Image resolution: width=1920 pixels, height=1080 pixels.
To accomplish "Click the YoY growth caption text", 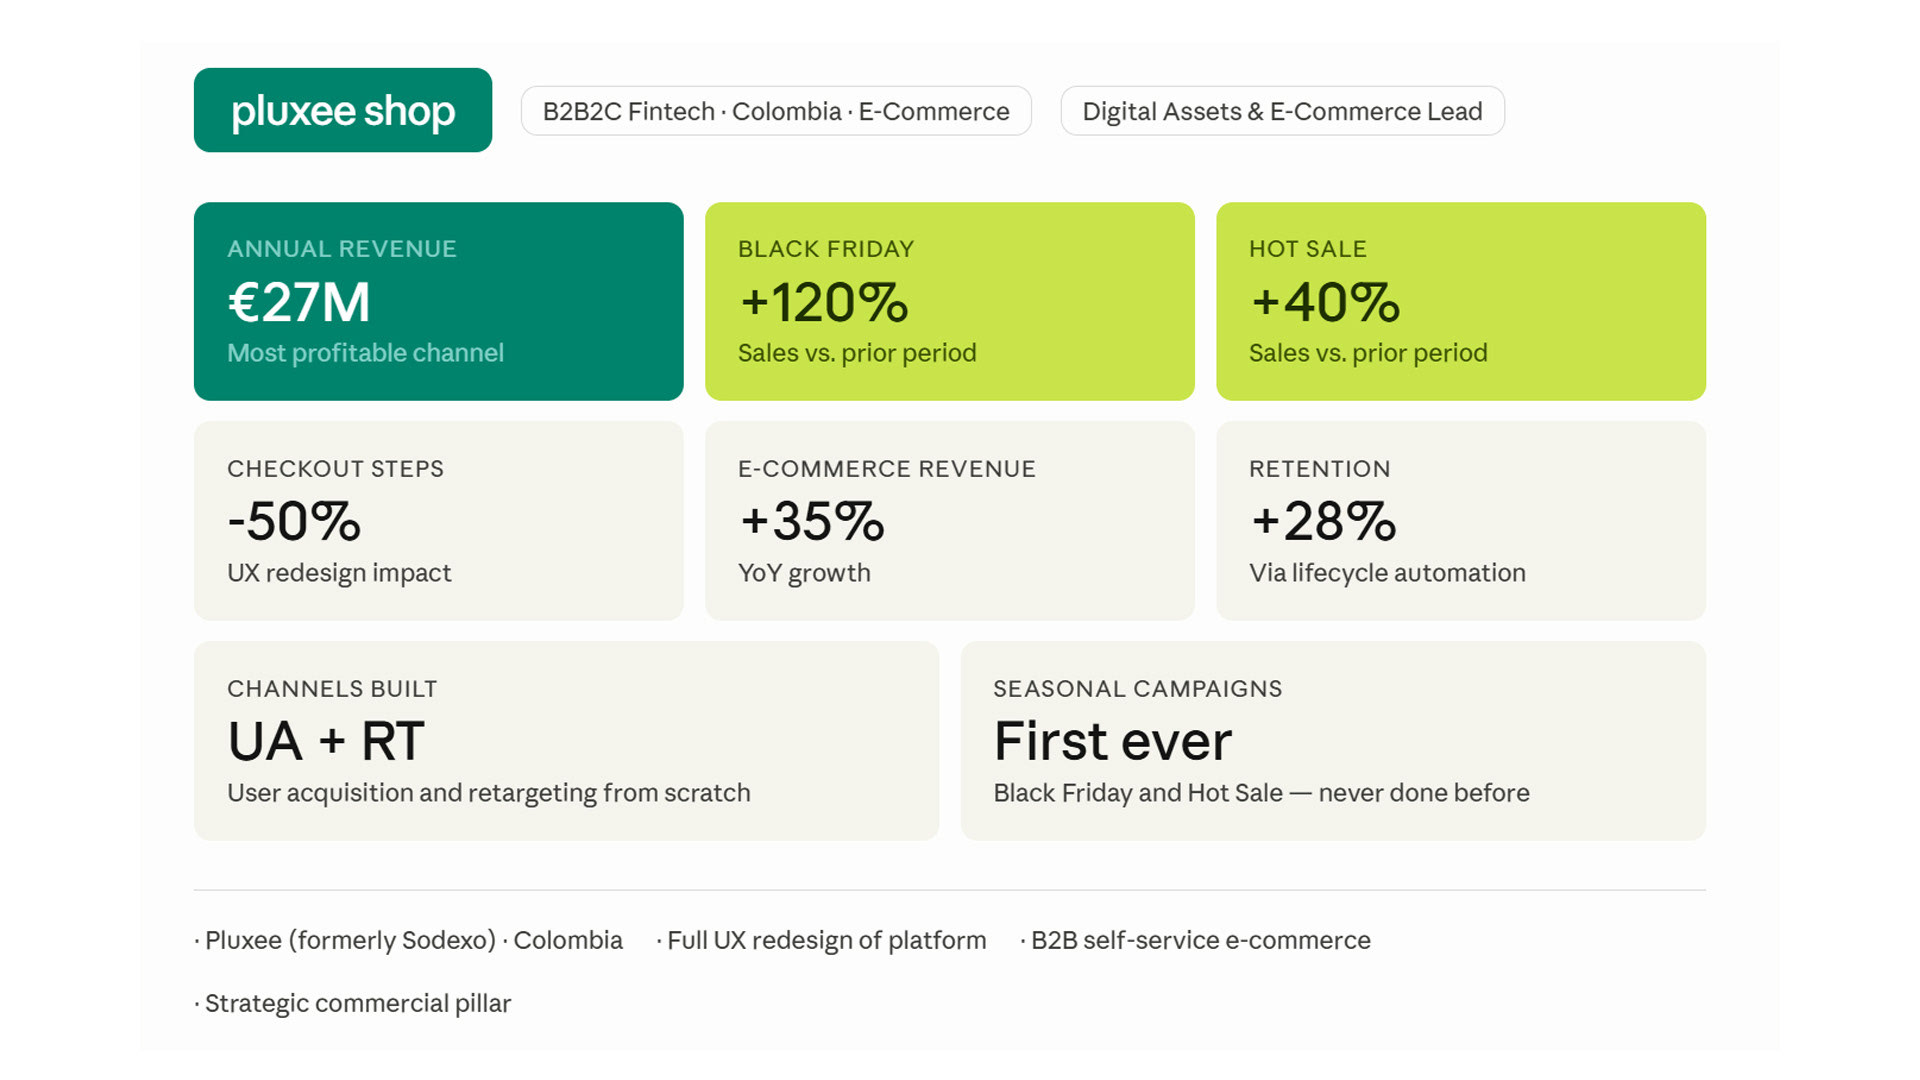I will (804, 573).
